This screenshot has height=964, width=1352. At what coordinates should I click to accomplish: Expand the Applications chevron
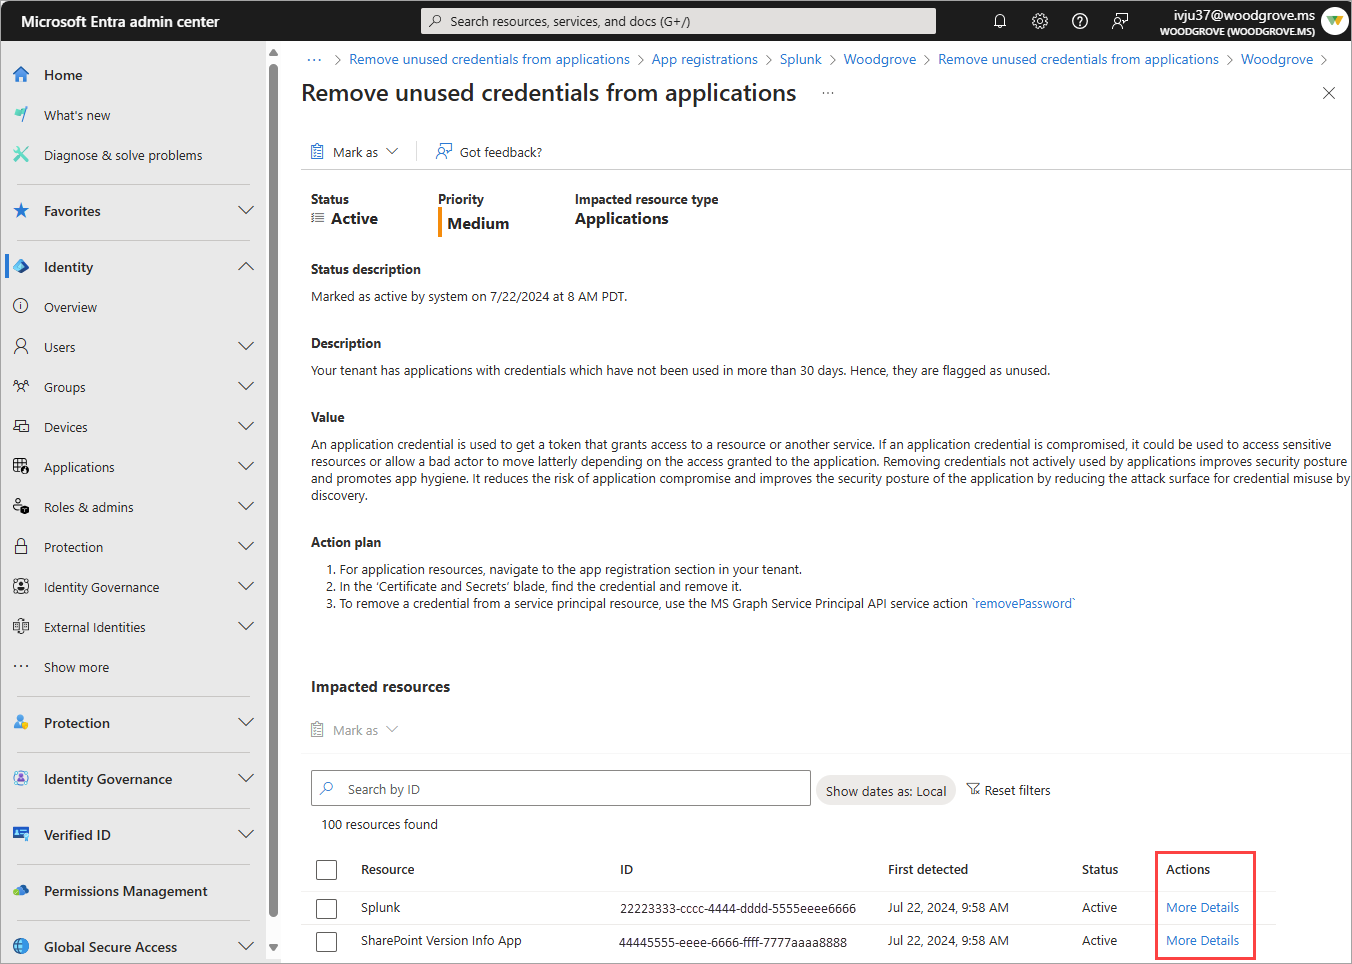[x=246, y=467]
